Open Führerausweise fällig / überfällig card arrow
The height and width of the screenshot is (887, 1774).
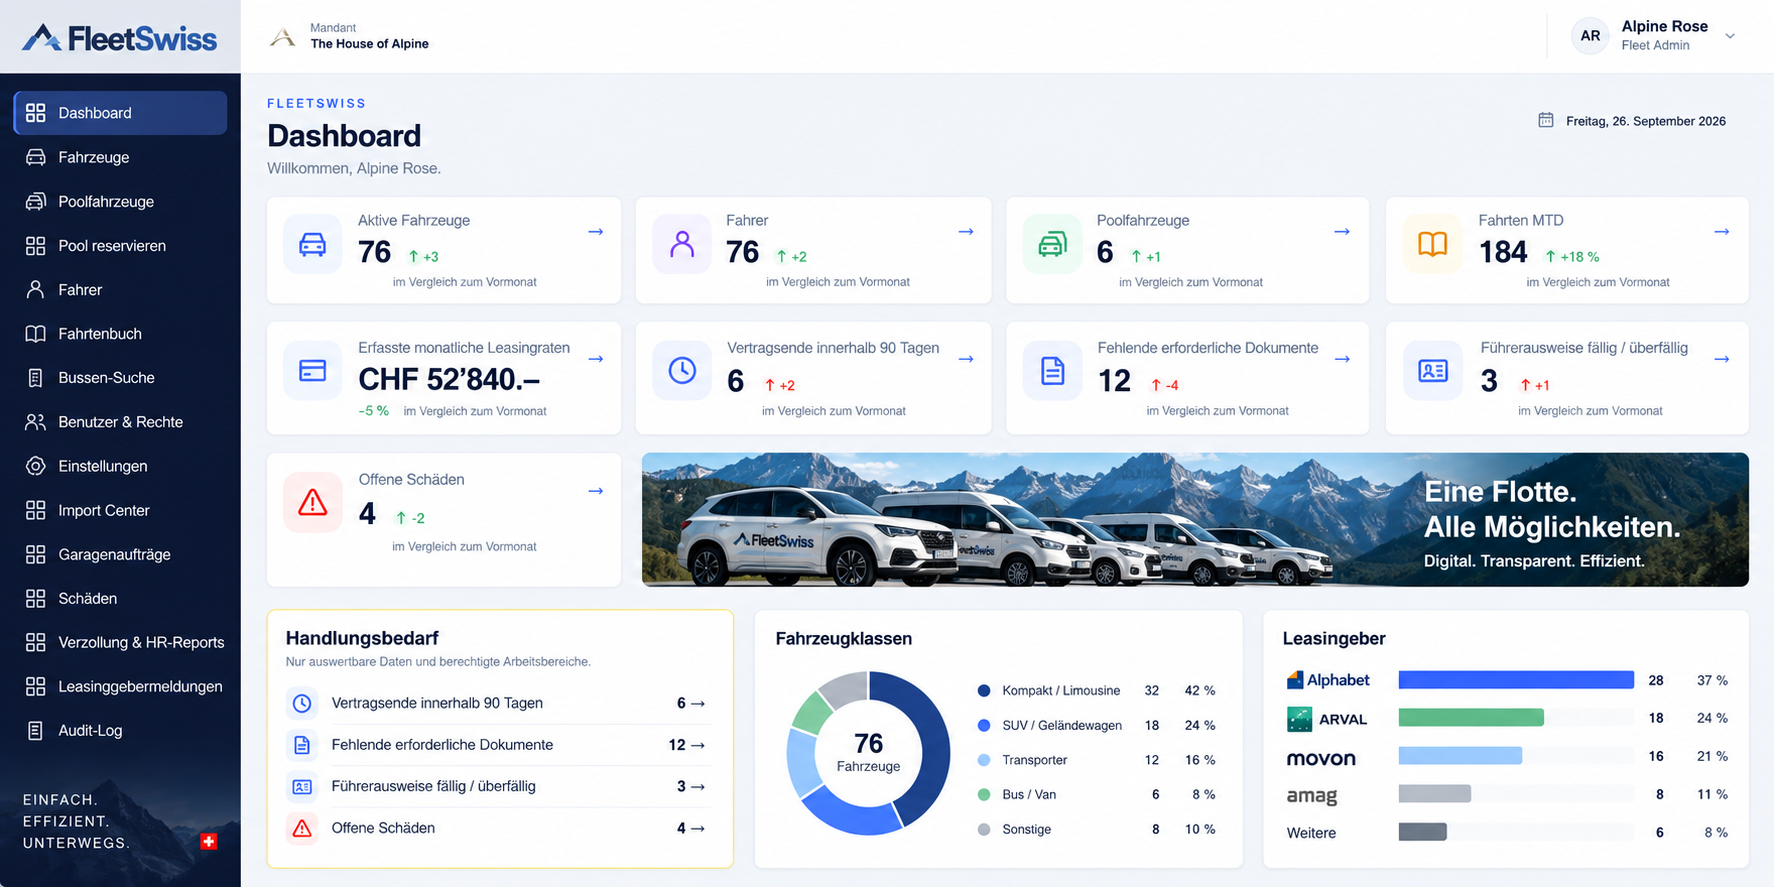(1722, 359)
